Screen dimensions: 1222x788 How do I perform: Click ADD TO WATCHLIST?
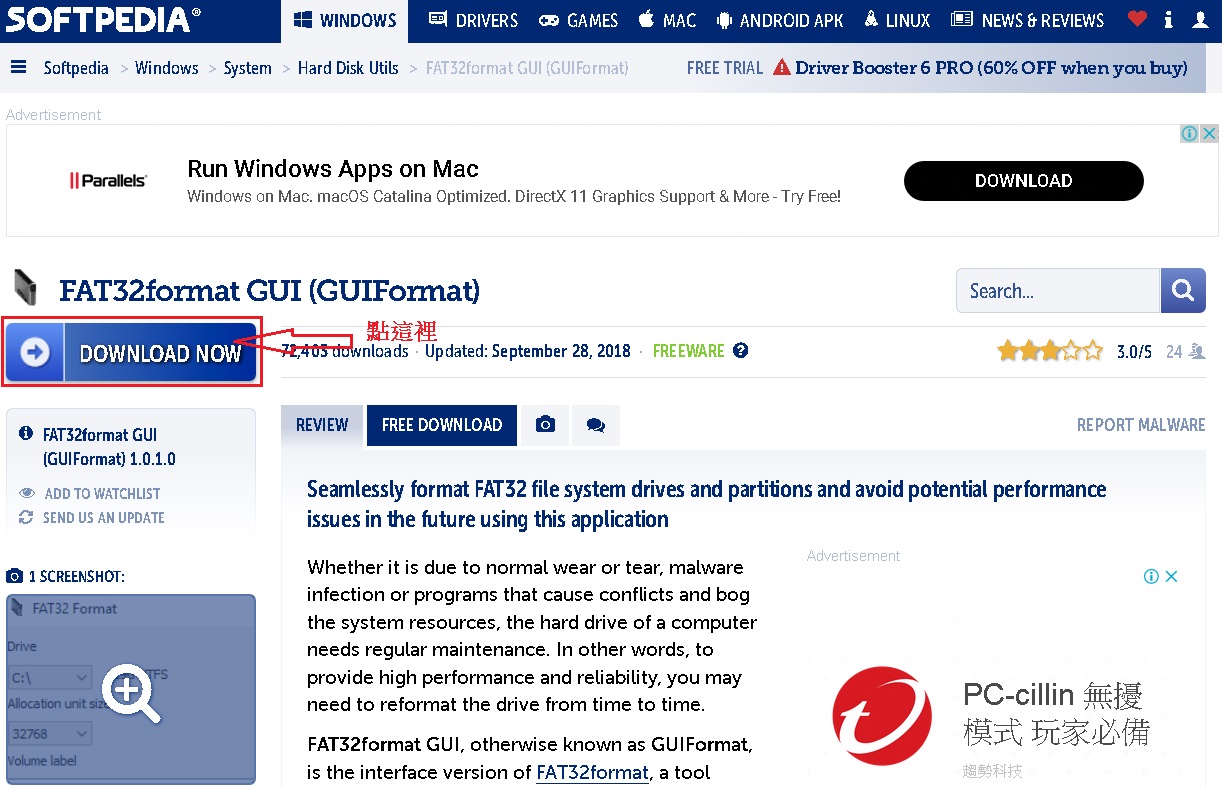coord(102,493)
